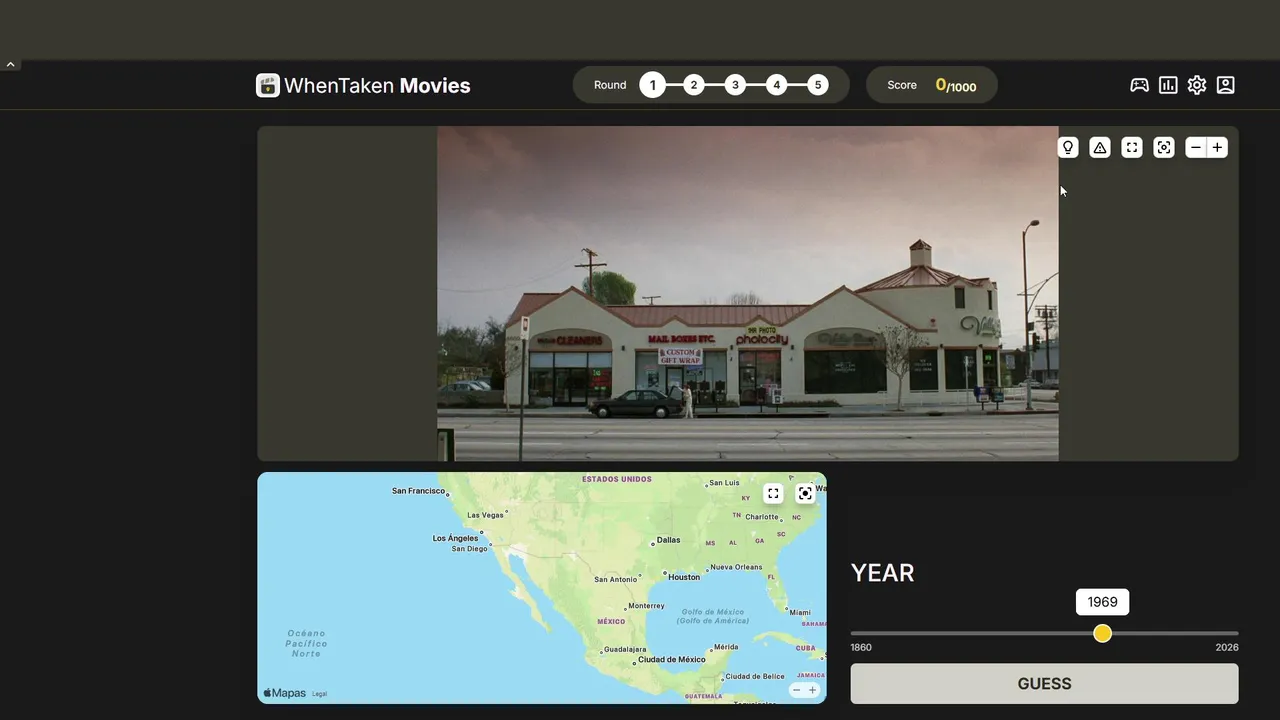Screen dimensions: 1280x720
Task: Click the warning triangle report icon
Action: [1100, 147]
